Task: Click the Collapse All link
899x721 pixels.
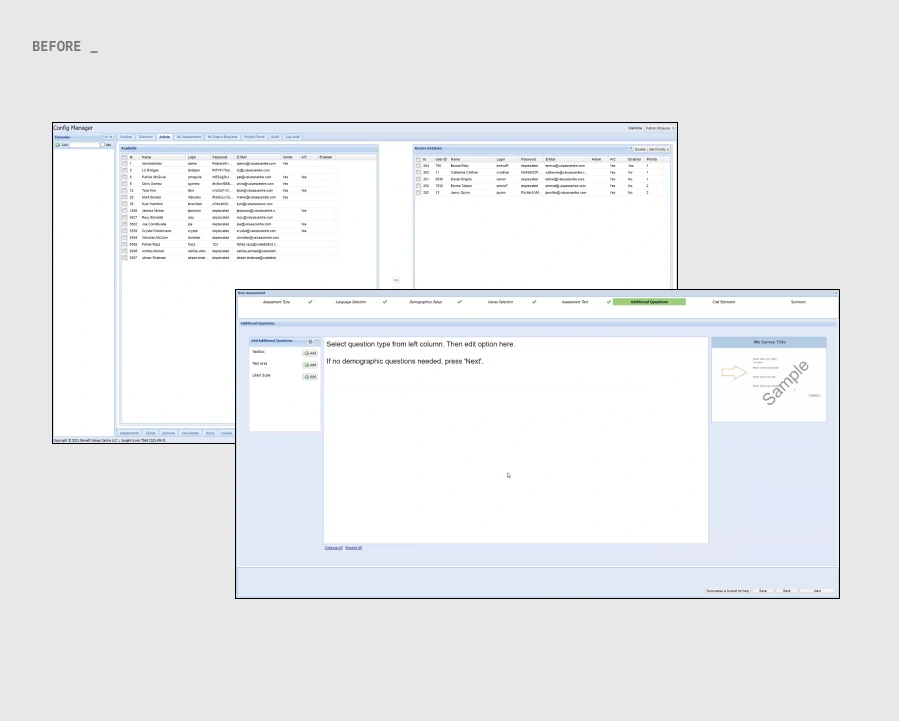Action: click(x=334, y=548)
